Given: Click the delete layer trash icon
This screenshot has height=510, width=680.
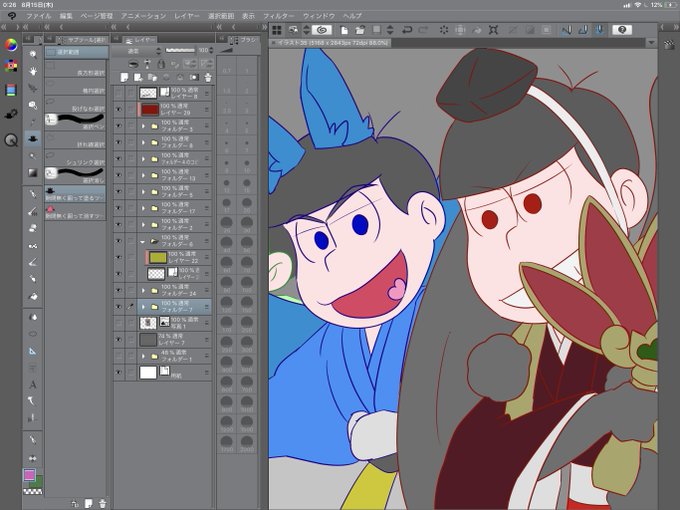Looking at the screenshot, I should tap(208, 78).
